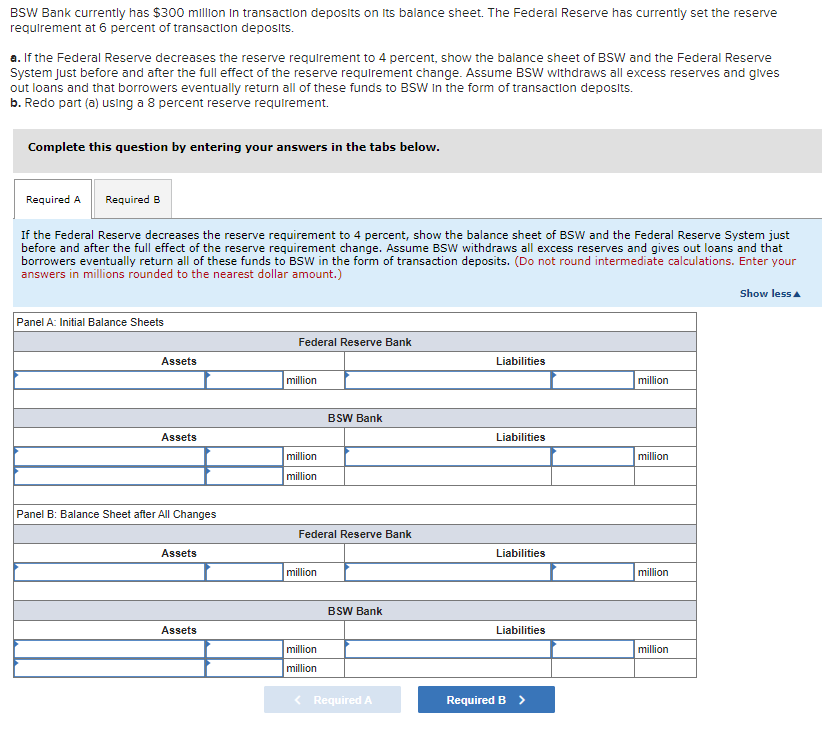Click Panel B Federal Reserve asset amount field
This screenshot has height=737, width=840.
(x=244, y=572)
